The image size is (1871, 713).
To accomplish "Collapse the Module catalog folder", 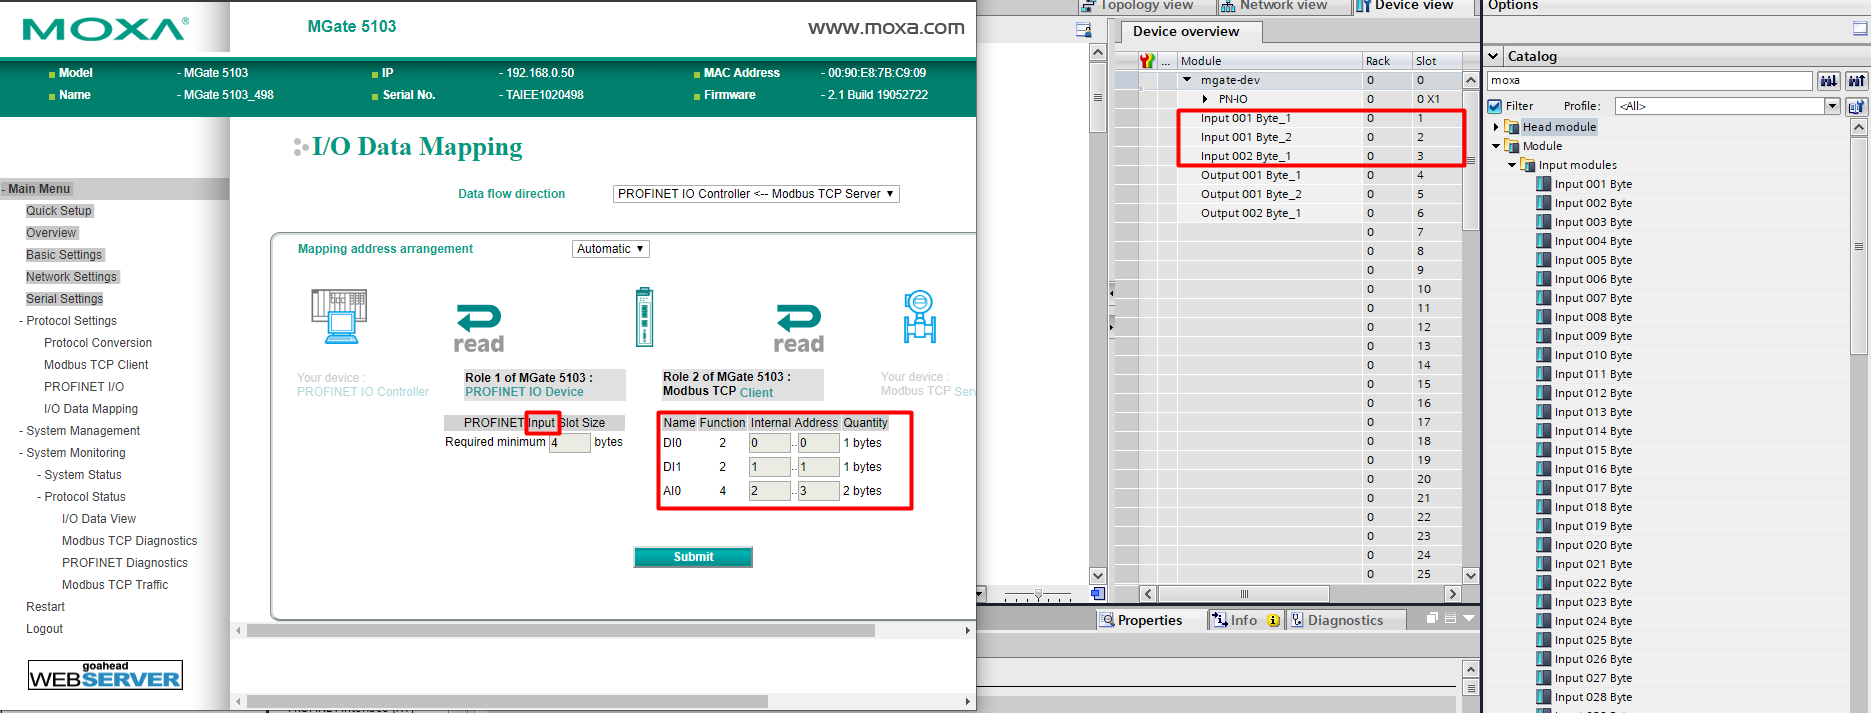I will [1496, 146].
